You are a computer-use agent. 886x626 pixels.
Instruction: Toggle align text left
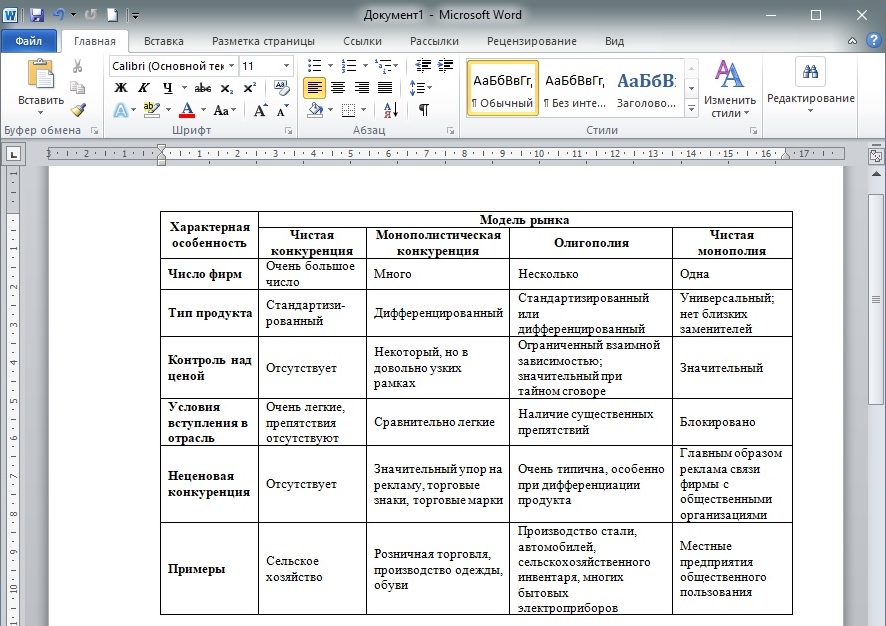[314, 88]
